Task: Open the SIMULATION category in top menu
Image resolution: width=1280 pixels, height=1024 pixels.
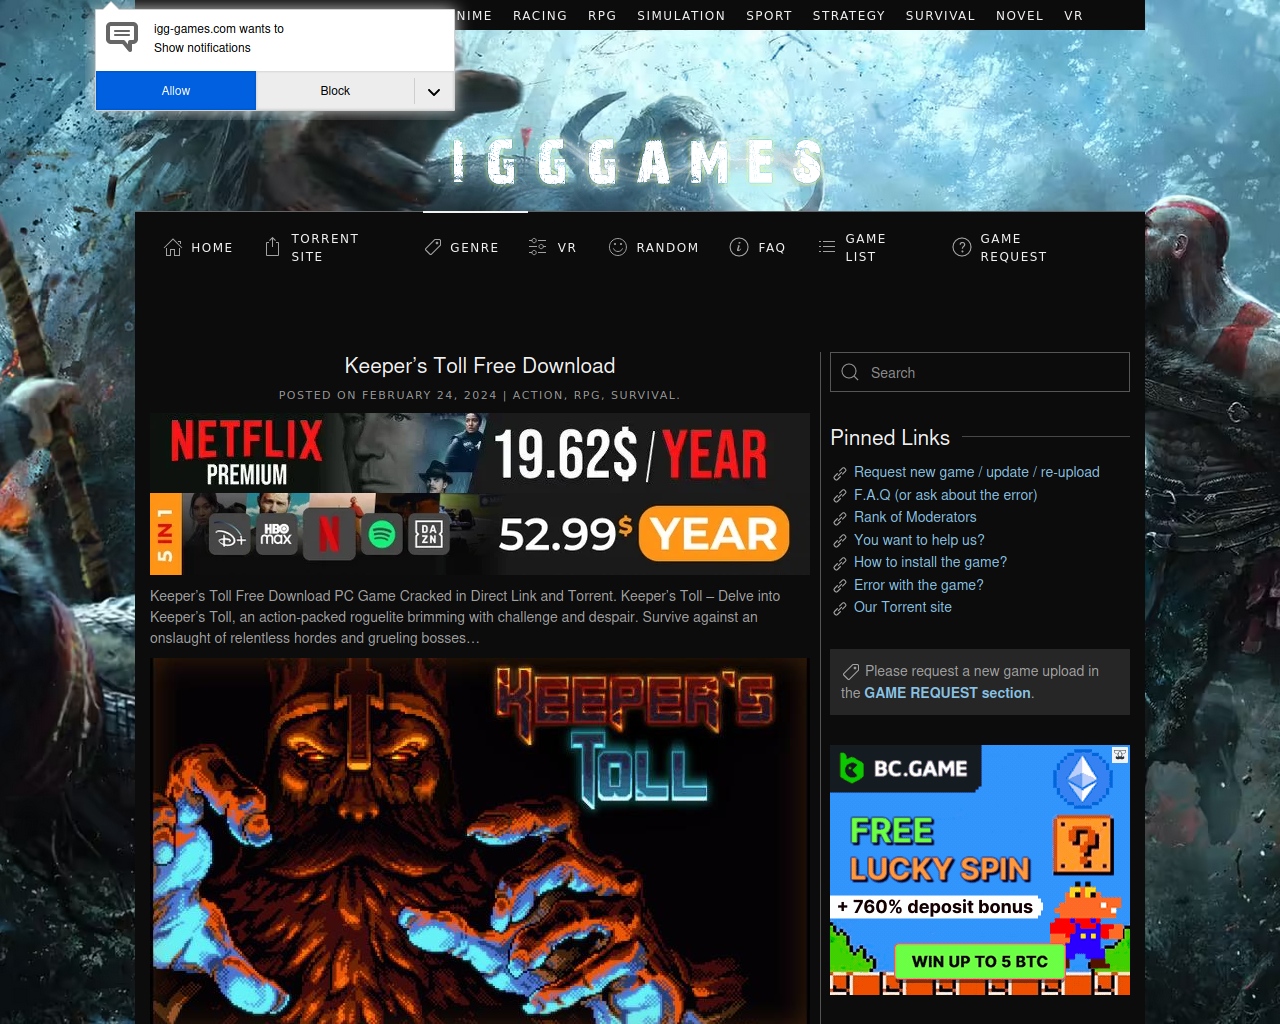Action: coord(681,15)
